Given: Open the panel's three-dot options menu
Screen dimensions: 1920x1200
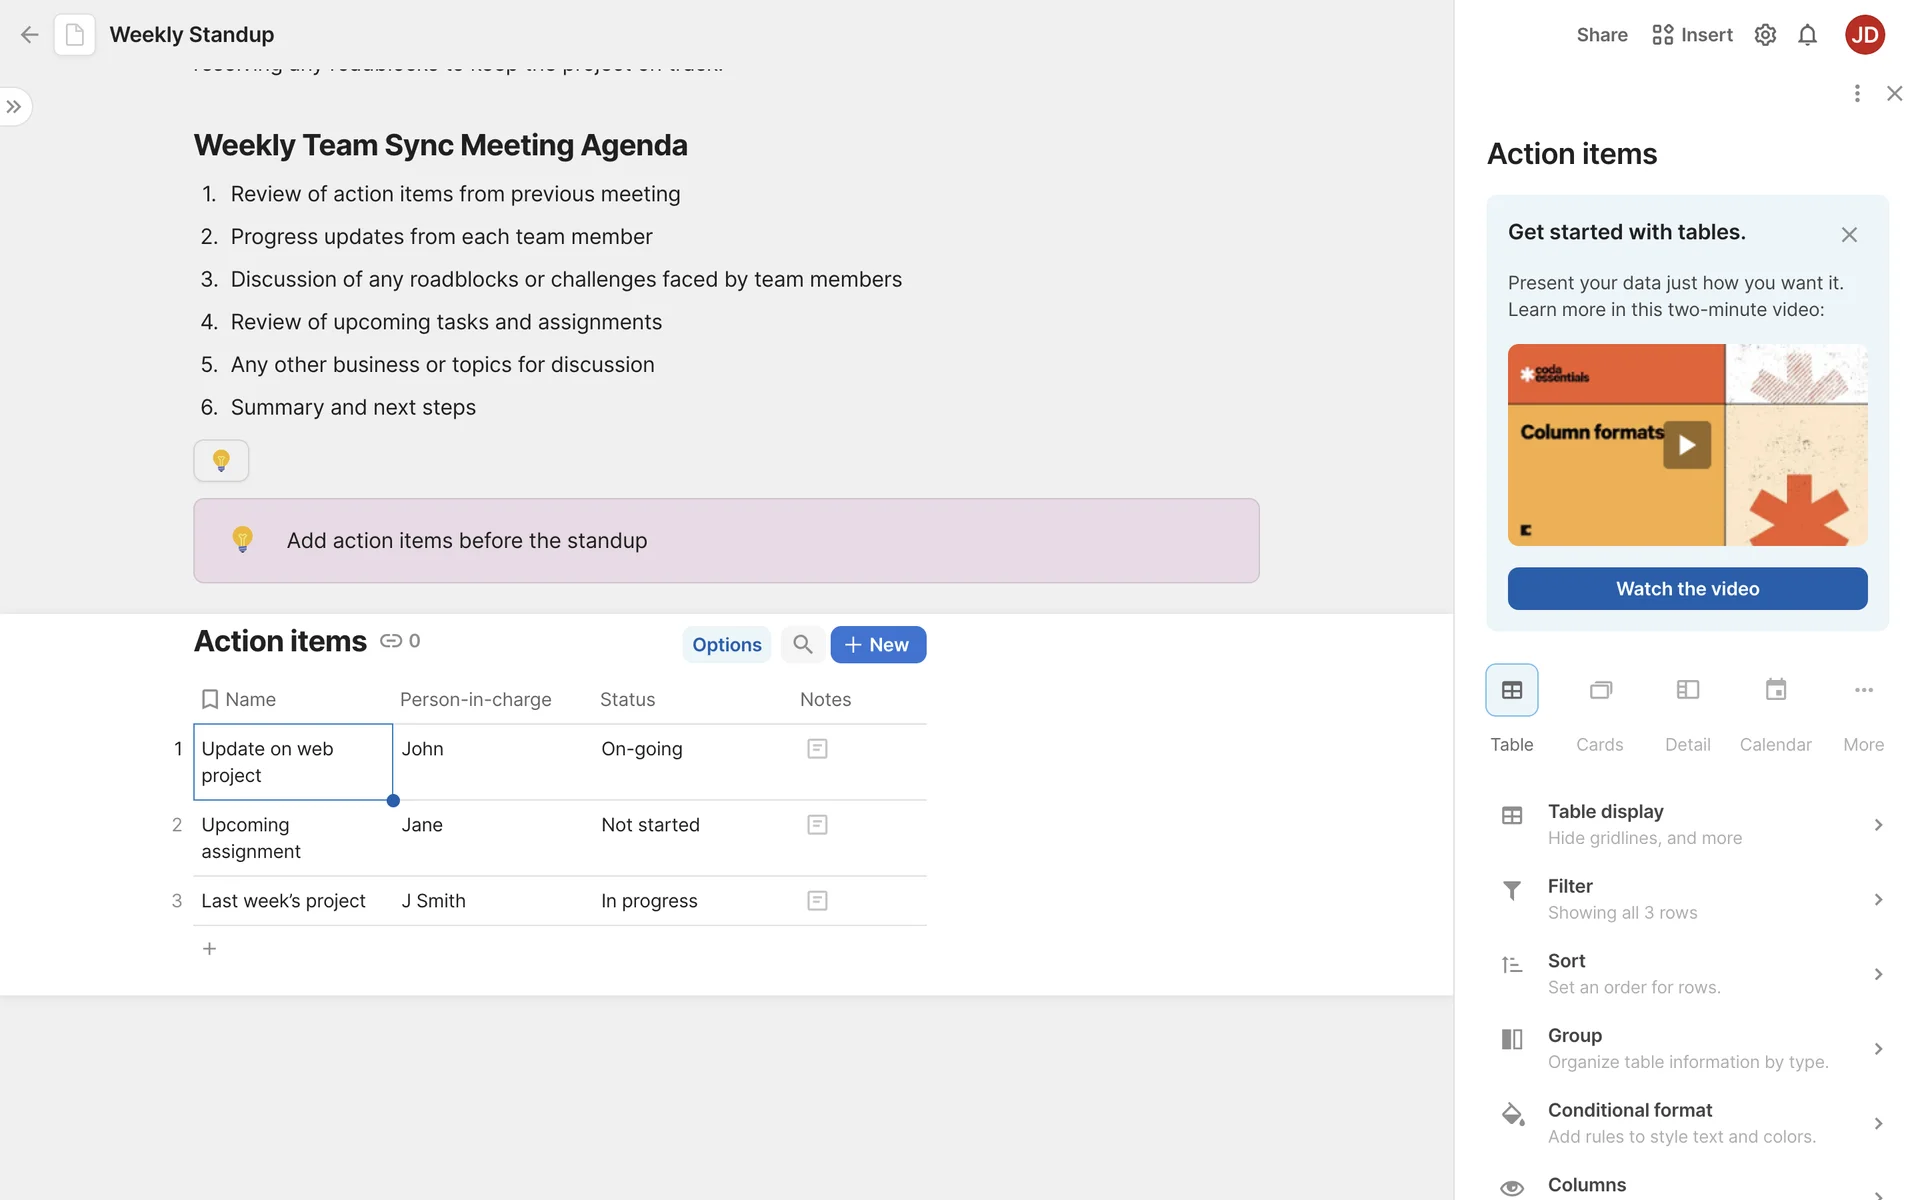Looking at the screenshot, I should click(1857, 93).
